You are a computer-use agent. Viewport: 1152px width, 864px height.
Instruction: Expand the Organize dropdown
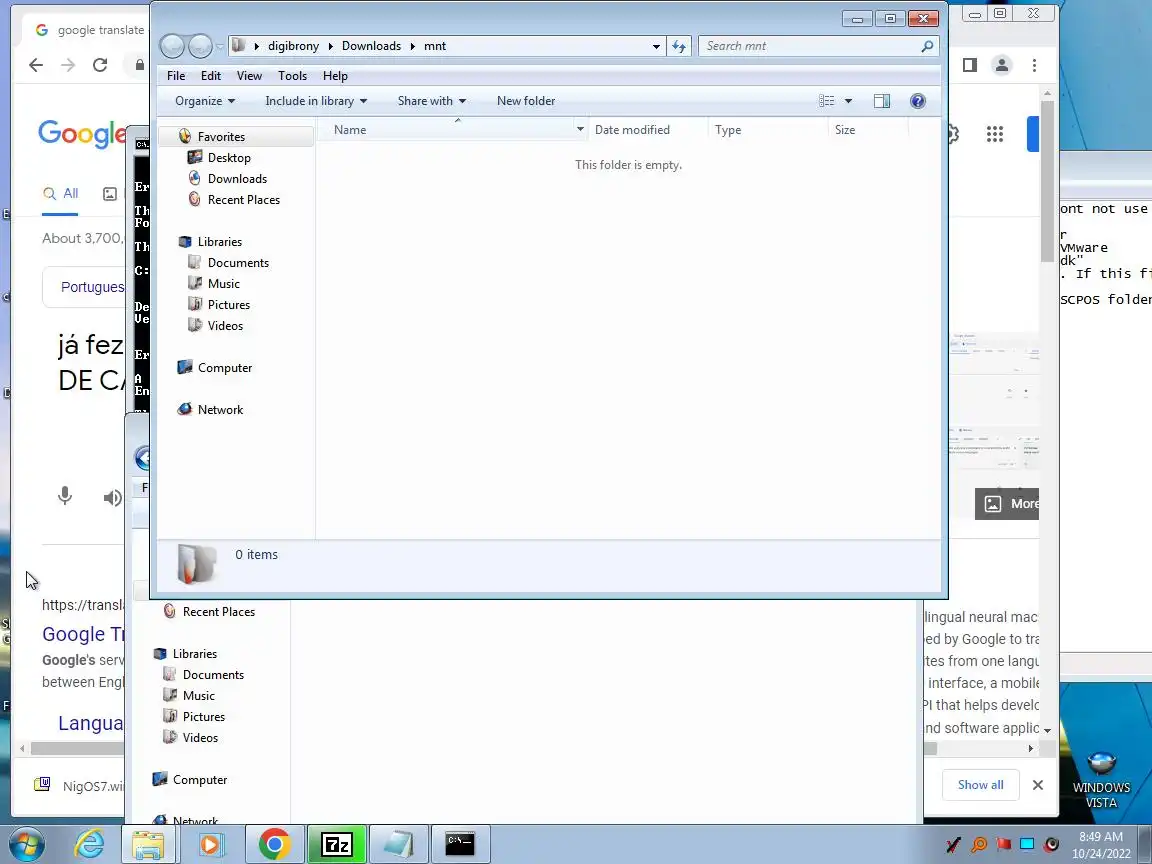click(205, 101)
